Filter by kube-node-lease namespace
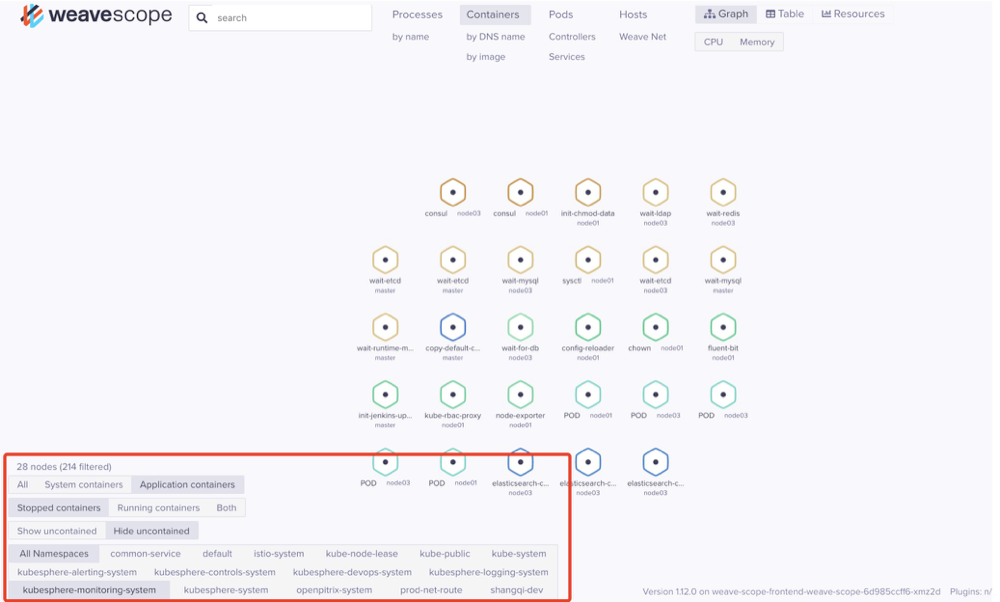The image size is (1000, 602). pyautogui.click(x=362, y=554)
